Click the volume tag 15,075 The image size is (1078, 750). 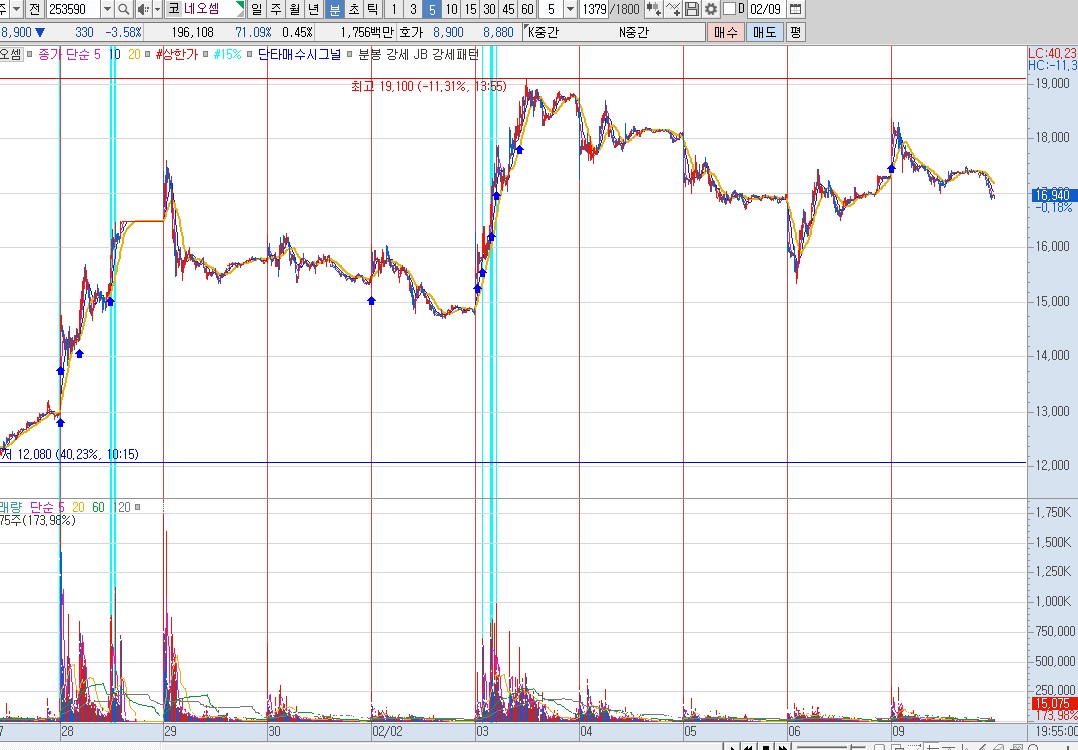pyautogui.click(x=1053, y=704)
